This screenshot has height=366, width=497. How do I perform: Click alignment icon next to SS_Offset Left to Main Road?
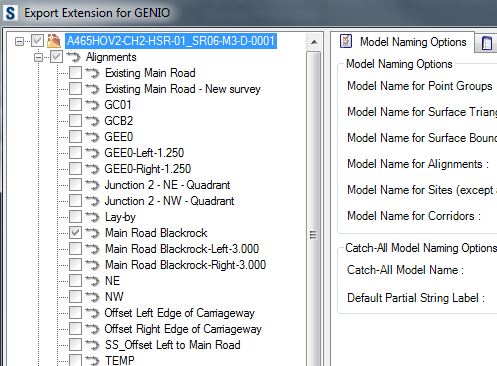tap(92, 345)
